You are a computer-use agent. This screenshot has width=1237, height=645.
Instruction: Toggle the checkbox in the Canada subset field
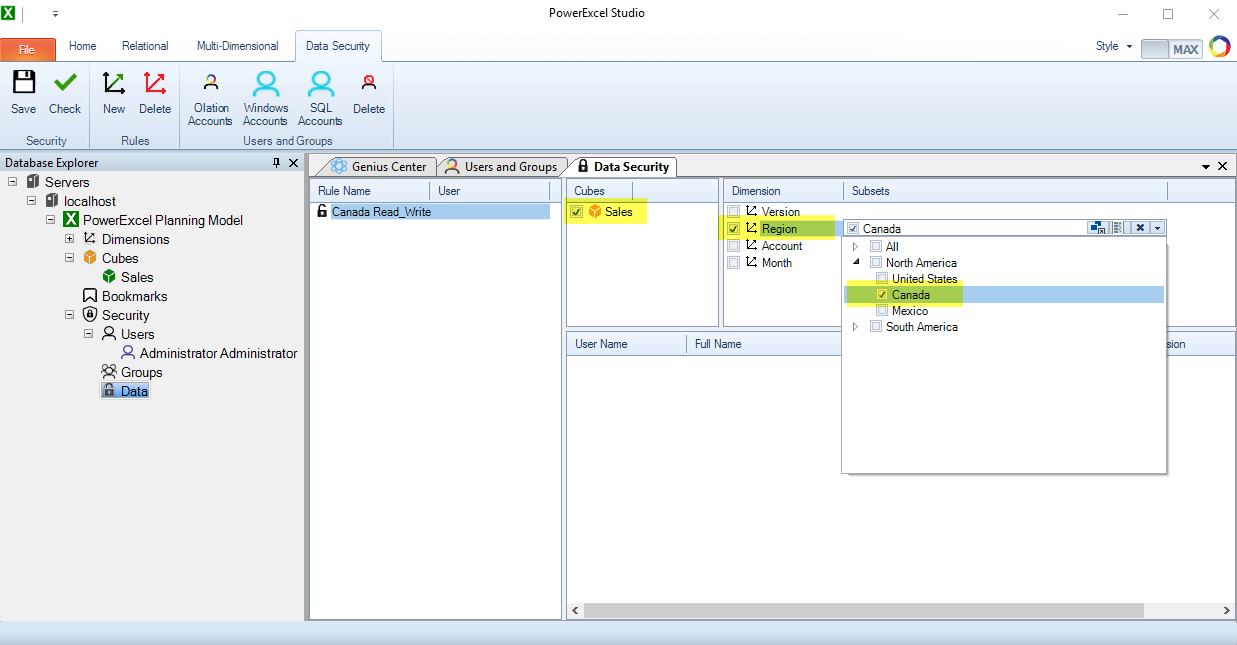[853, 229]
